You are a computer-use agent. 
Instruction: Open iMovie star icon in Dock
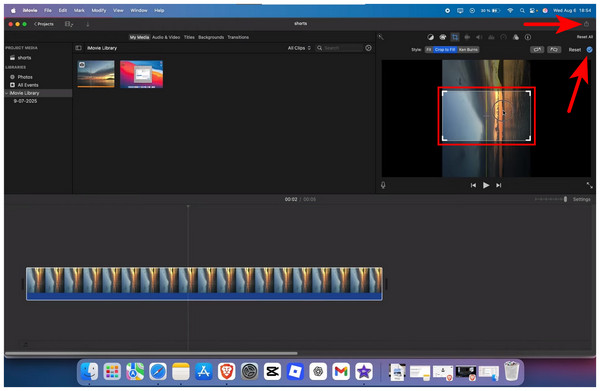[x=364, y=371]
